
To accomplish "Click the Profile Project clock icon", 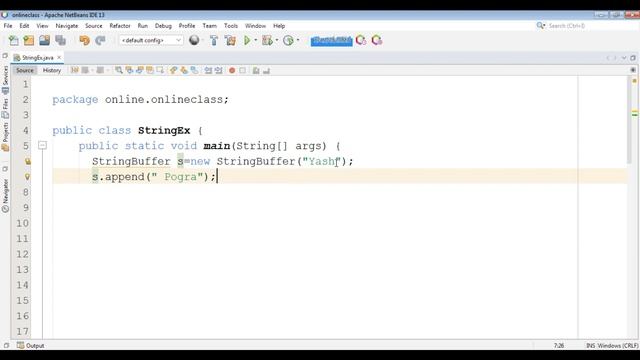I will (x=288, y=40).
